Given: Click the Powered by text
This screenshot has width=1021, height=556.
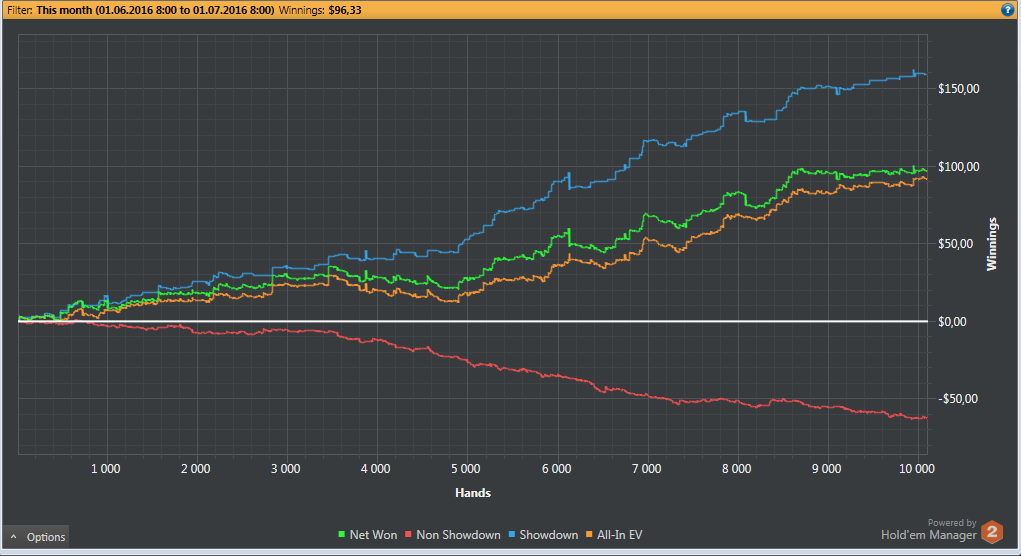Looking at the screenshot, I should tap(952, 523).
